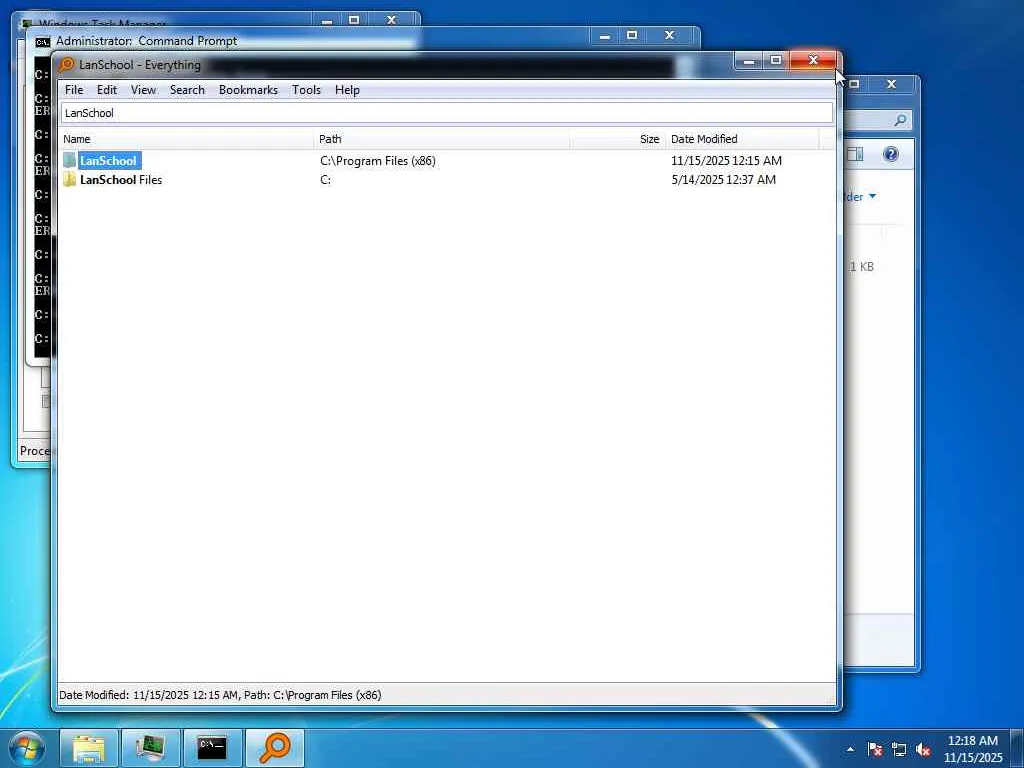Switch to Everything taskbar button
Viewport: 1024px width, 768px height.
[274, 748]
